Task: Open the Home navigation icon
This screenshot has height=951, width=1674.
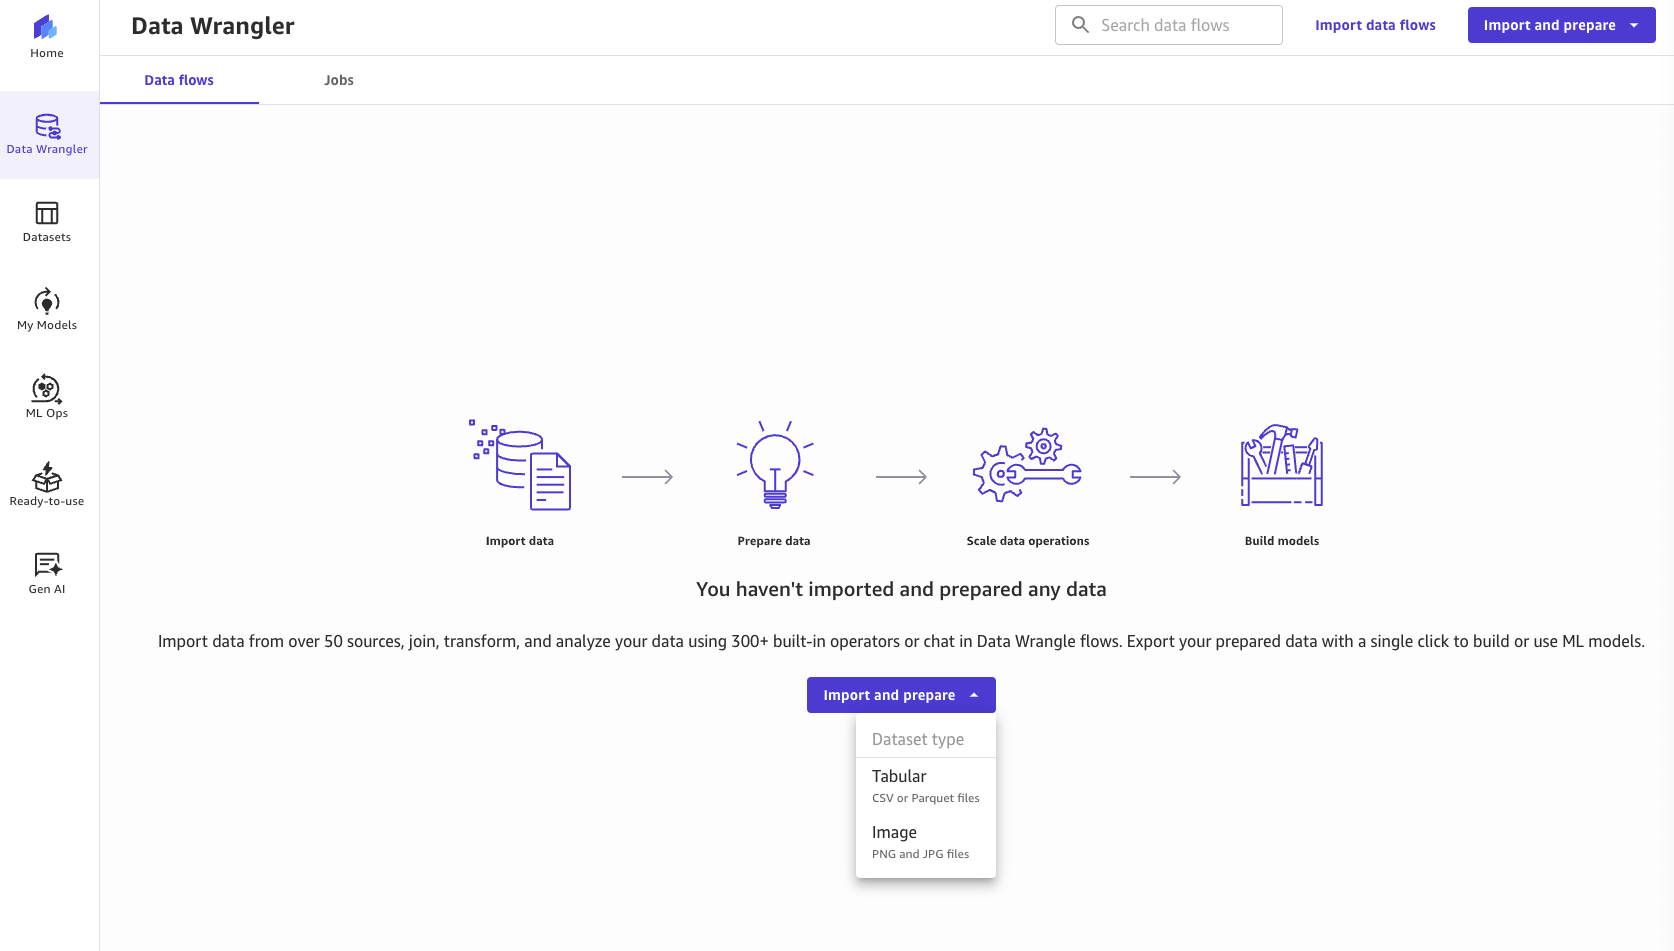Action: pyautogui.click(x=46, y=32)
